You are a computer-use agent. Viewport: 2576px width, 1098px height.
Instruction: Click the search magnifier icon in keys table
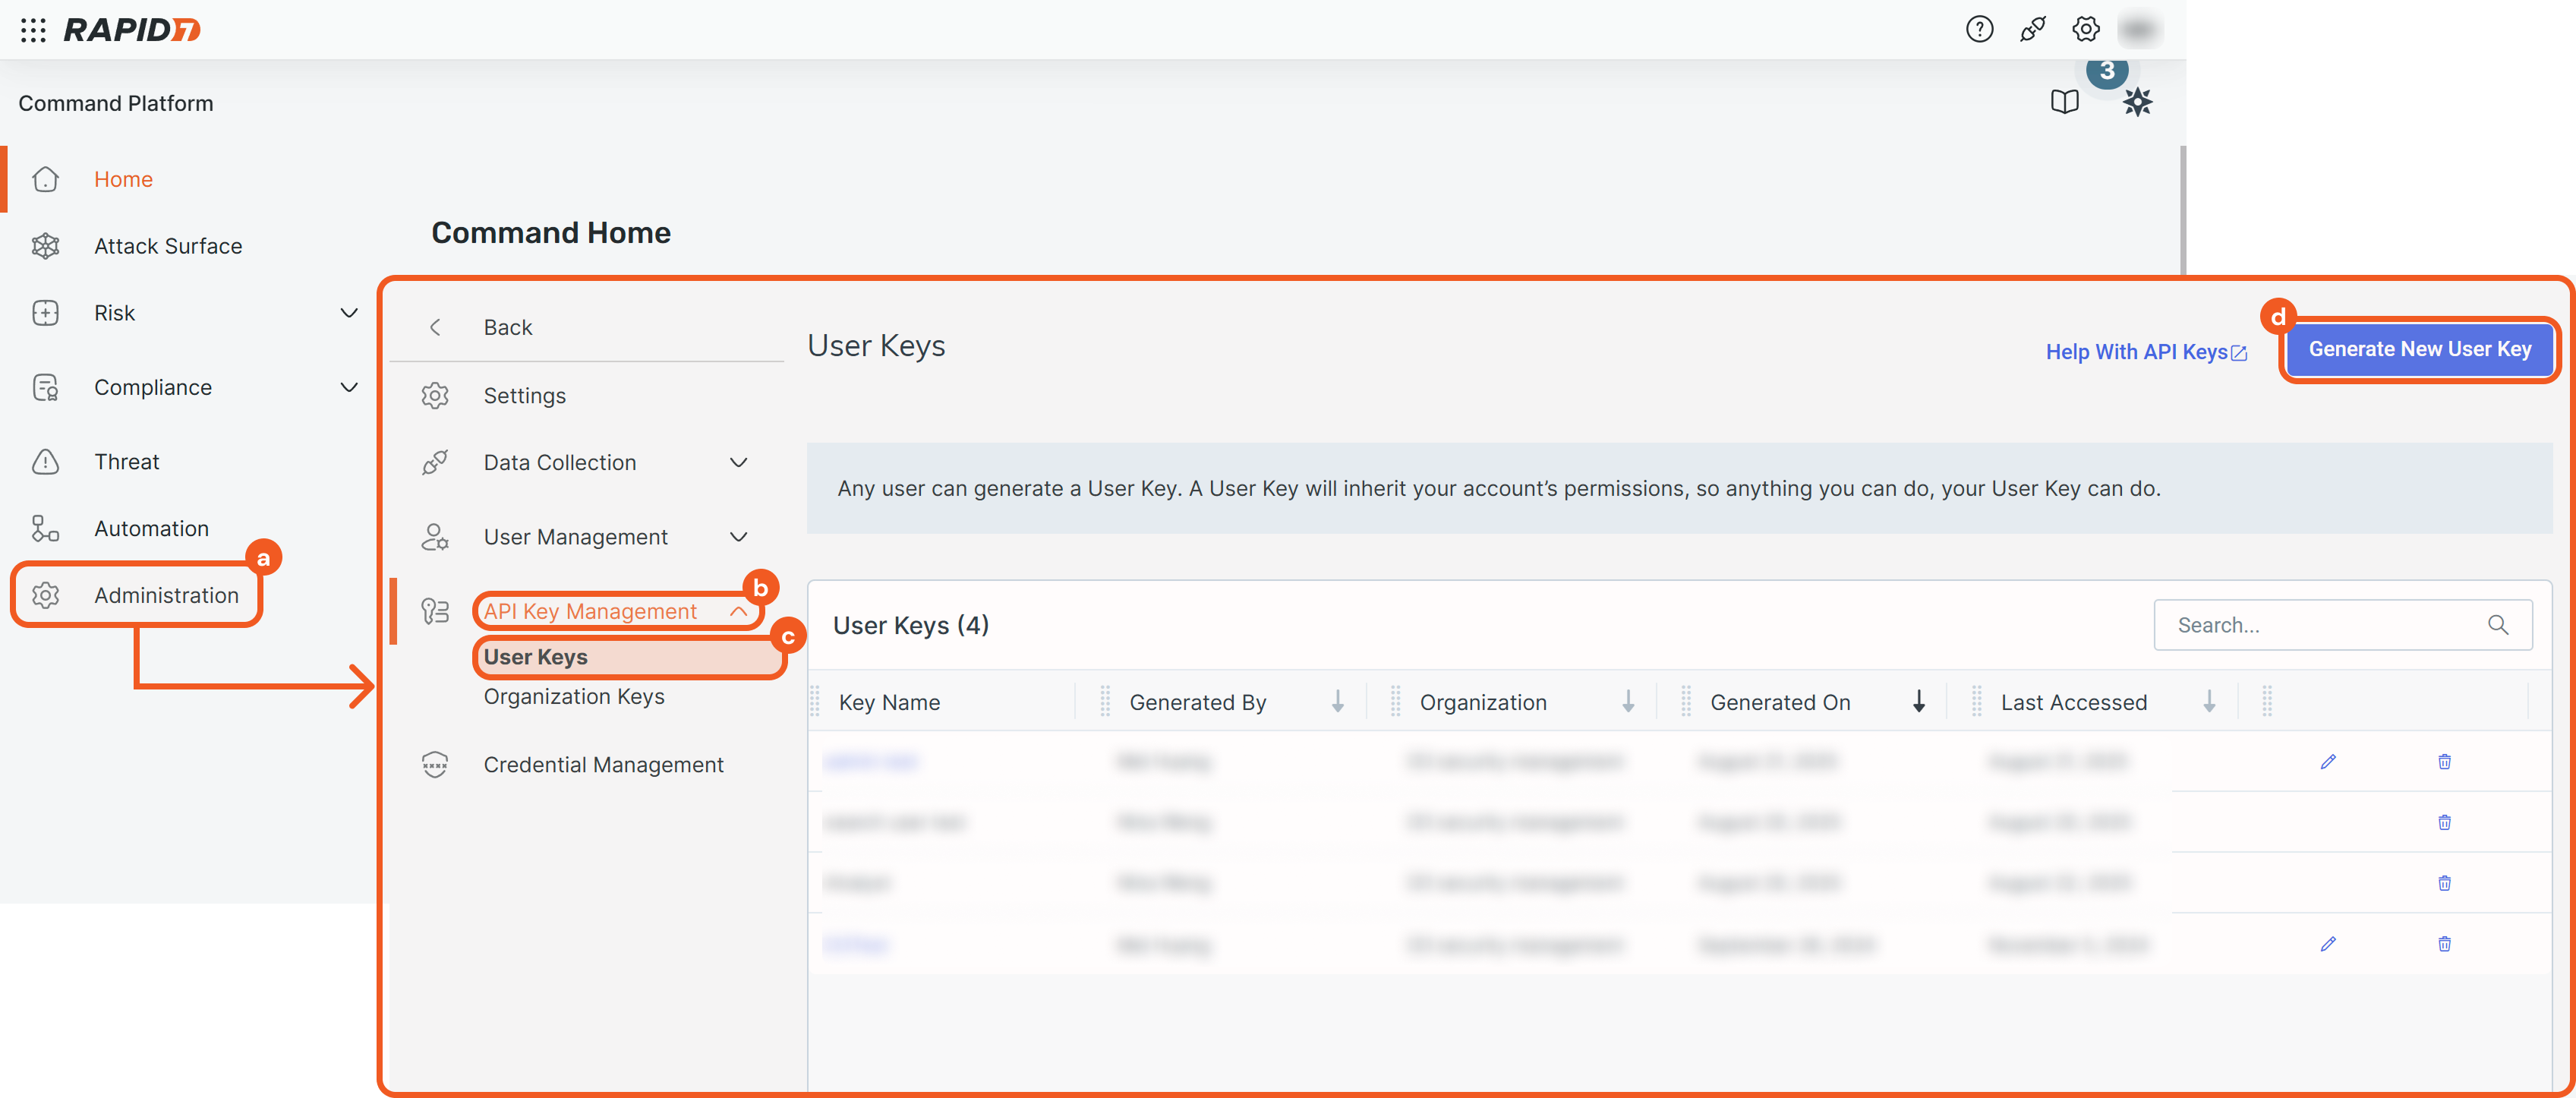pos(2497,625)
